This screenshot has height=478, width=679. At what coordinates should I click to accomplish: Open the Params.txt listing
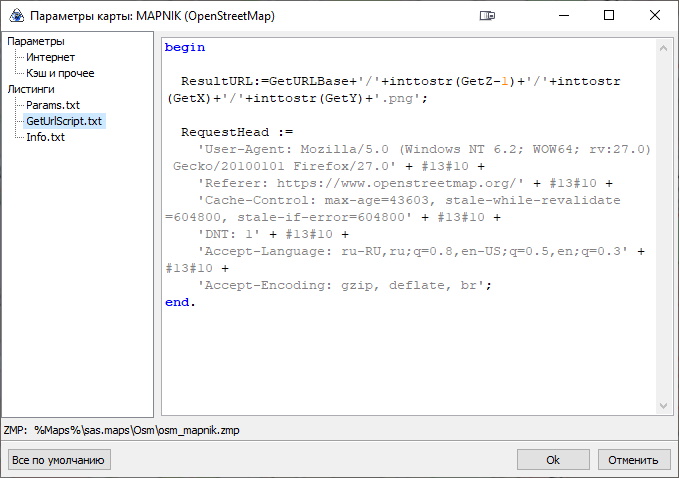click(55, 105)
